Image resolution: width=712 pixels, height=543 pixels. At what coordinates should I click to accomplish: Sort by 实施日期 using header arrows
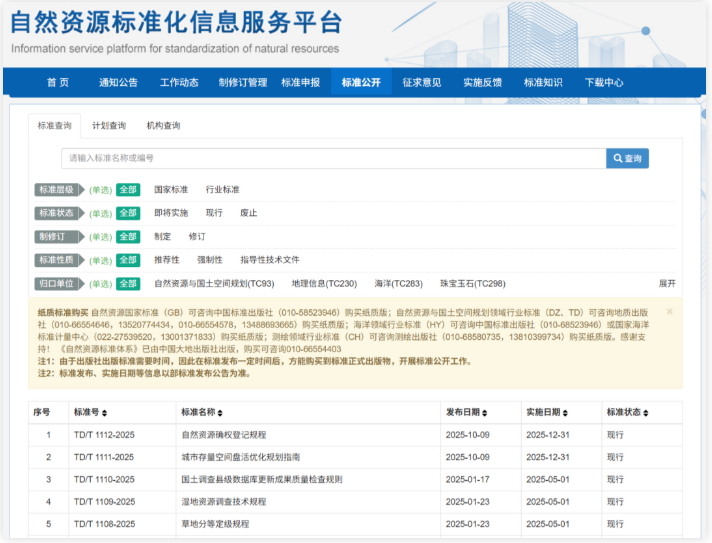pyautogui.click(x=565, y=413)
